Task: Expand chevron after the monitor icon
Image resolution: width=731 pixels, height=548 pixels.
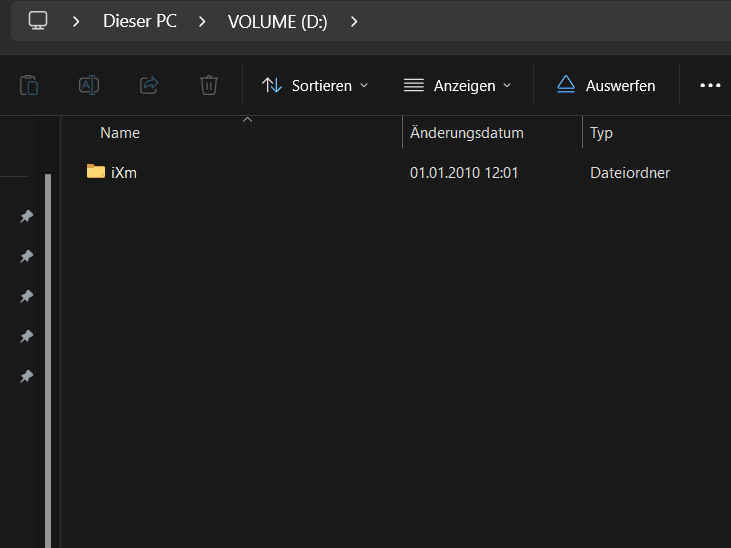Action: 76,21
